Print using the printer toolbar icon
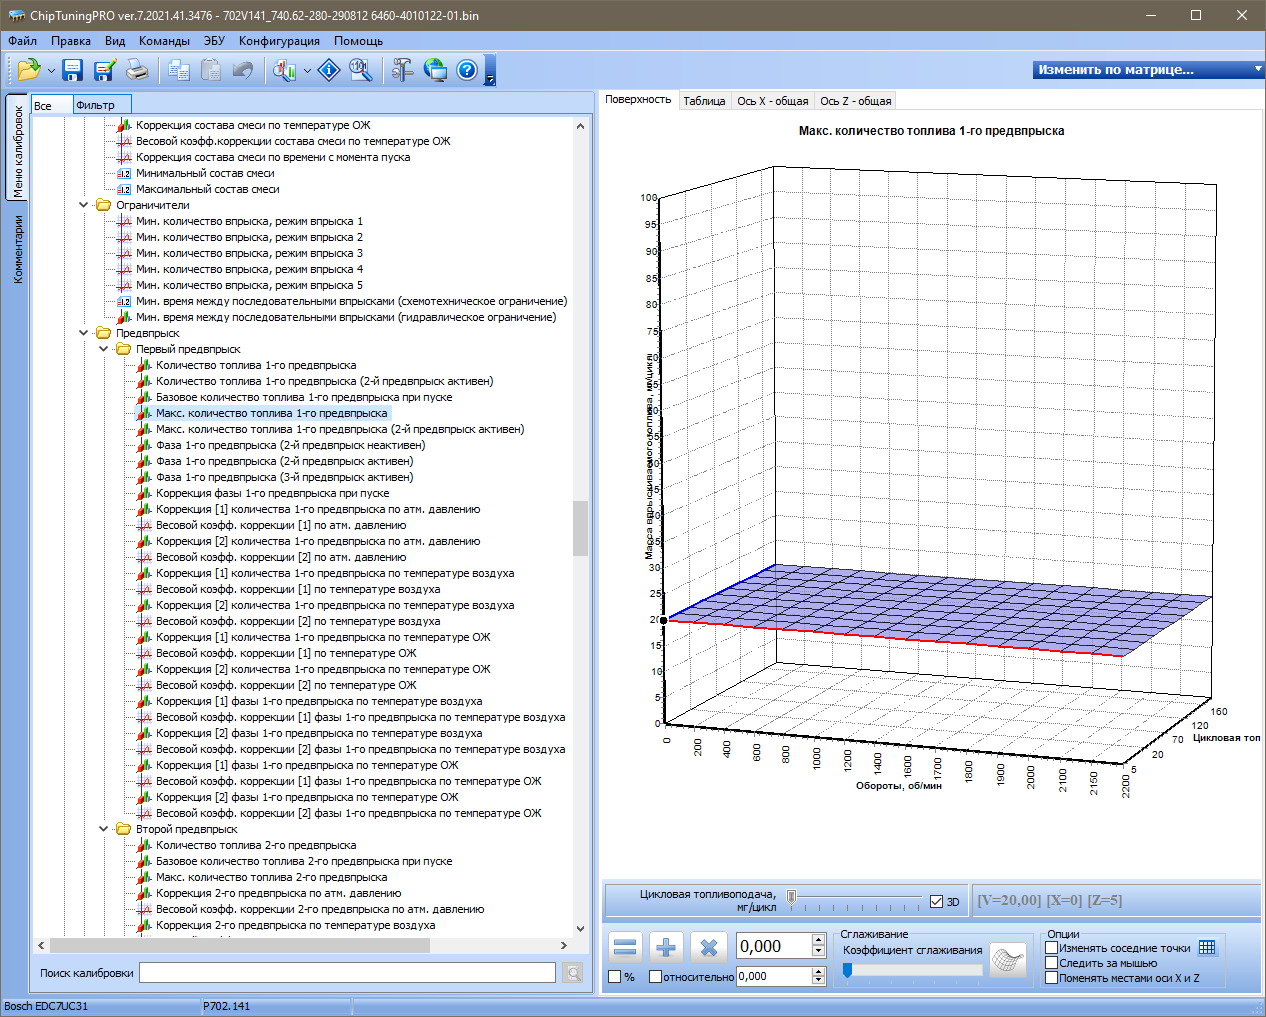Image resolution: width=1266 pixels, height=1017 pixels. coord(137,70)
